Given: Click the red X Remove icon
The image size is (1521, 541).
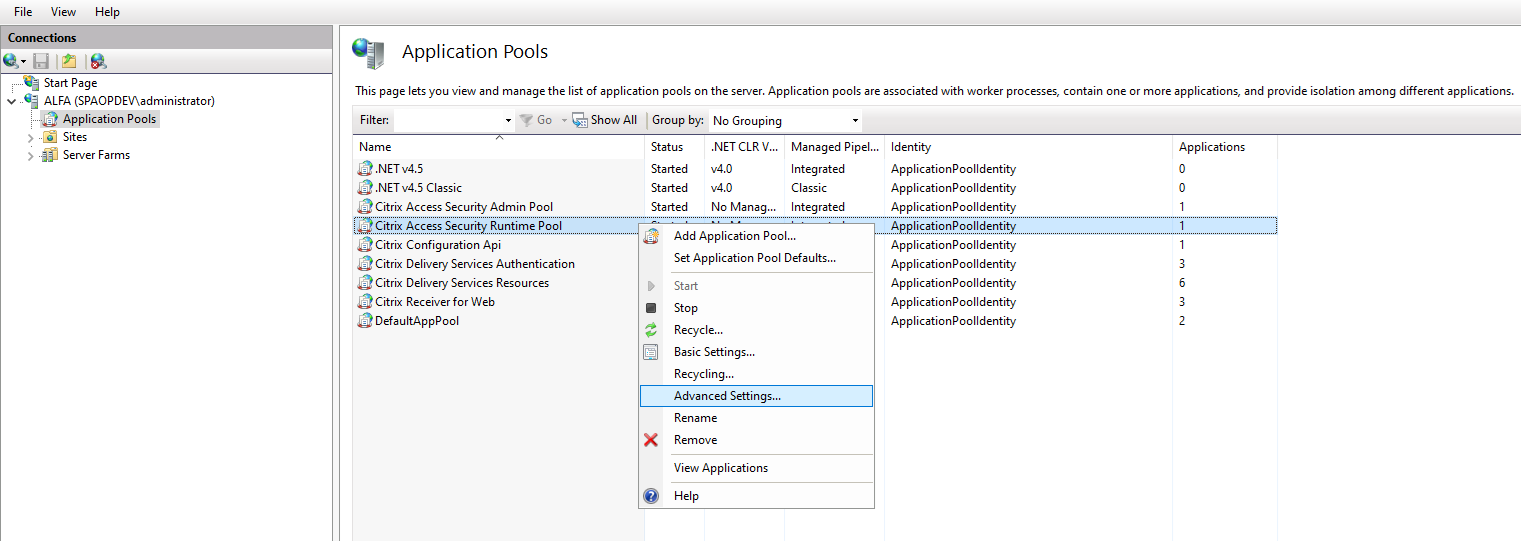Looking at the screenshot, I should click(651, 440).
